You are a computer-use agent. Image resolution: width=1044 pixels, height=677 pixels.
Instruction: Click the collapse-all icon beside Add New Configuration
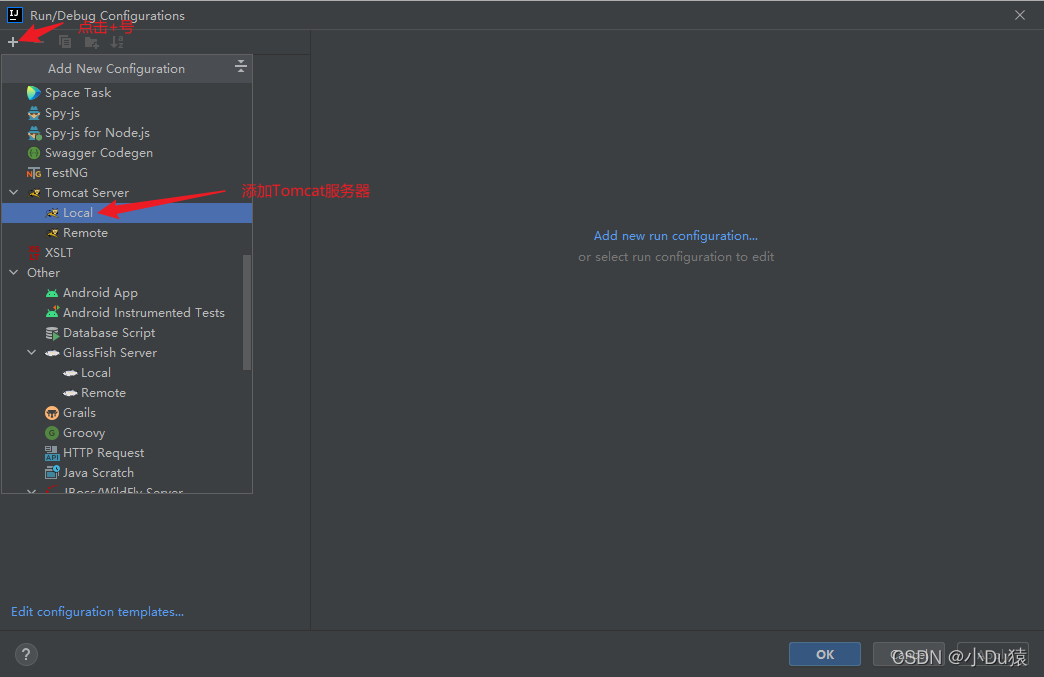241,66
